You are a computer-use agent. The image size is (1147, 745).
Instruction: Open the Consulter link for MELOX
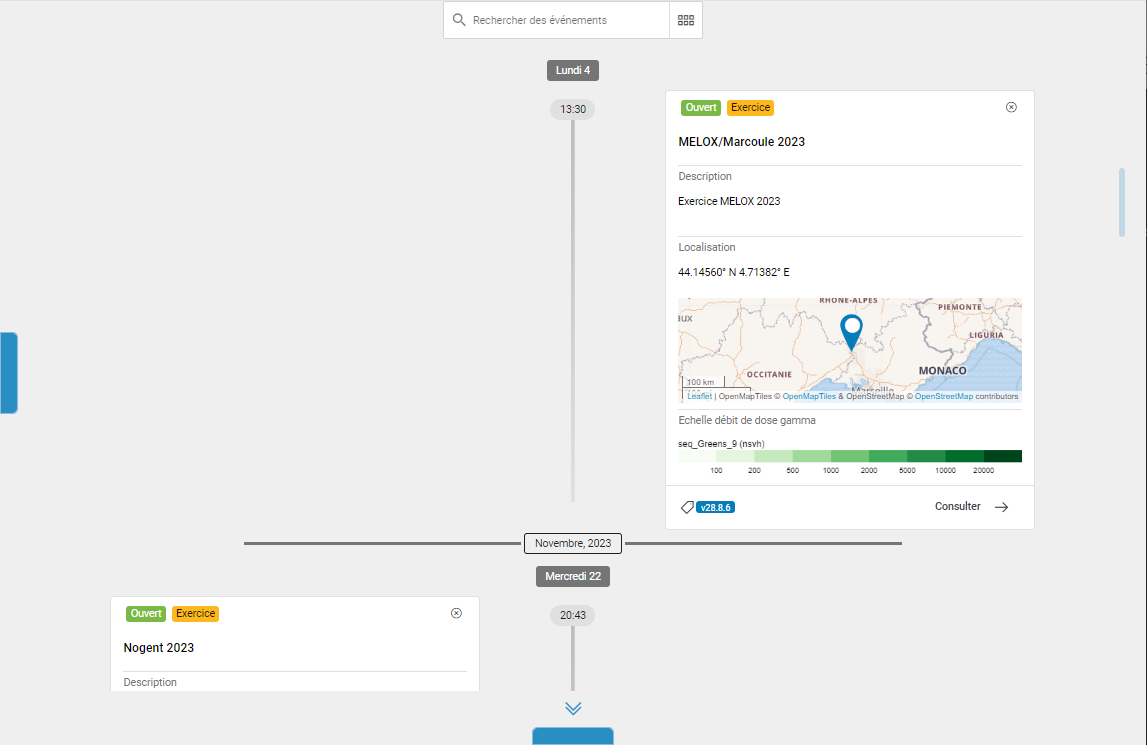[957, 507]
